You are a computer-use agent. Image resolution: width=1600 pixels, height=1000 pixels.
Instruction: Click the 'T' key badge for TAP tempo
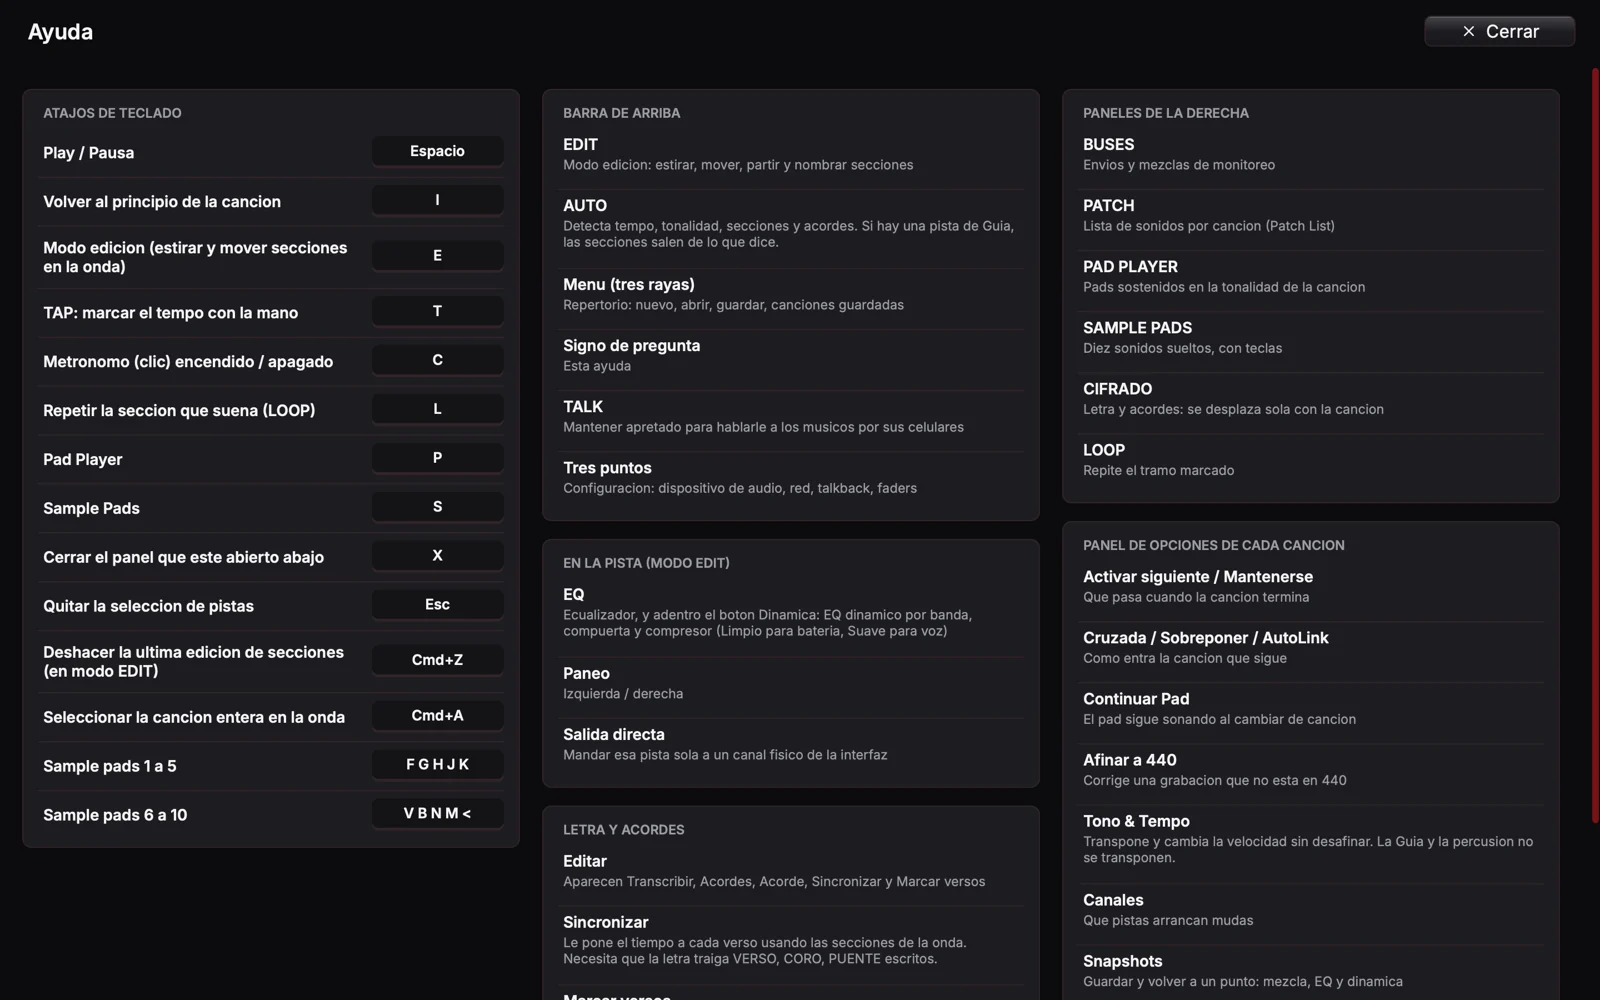[x=437, y=311]
